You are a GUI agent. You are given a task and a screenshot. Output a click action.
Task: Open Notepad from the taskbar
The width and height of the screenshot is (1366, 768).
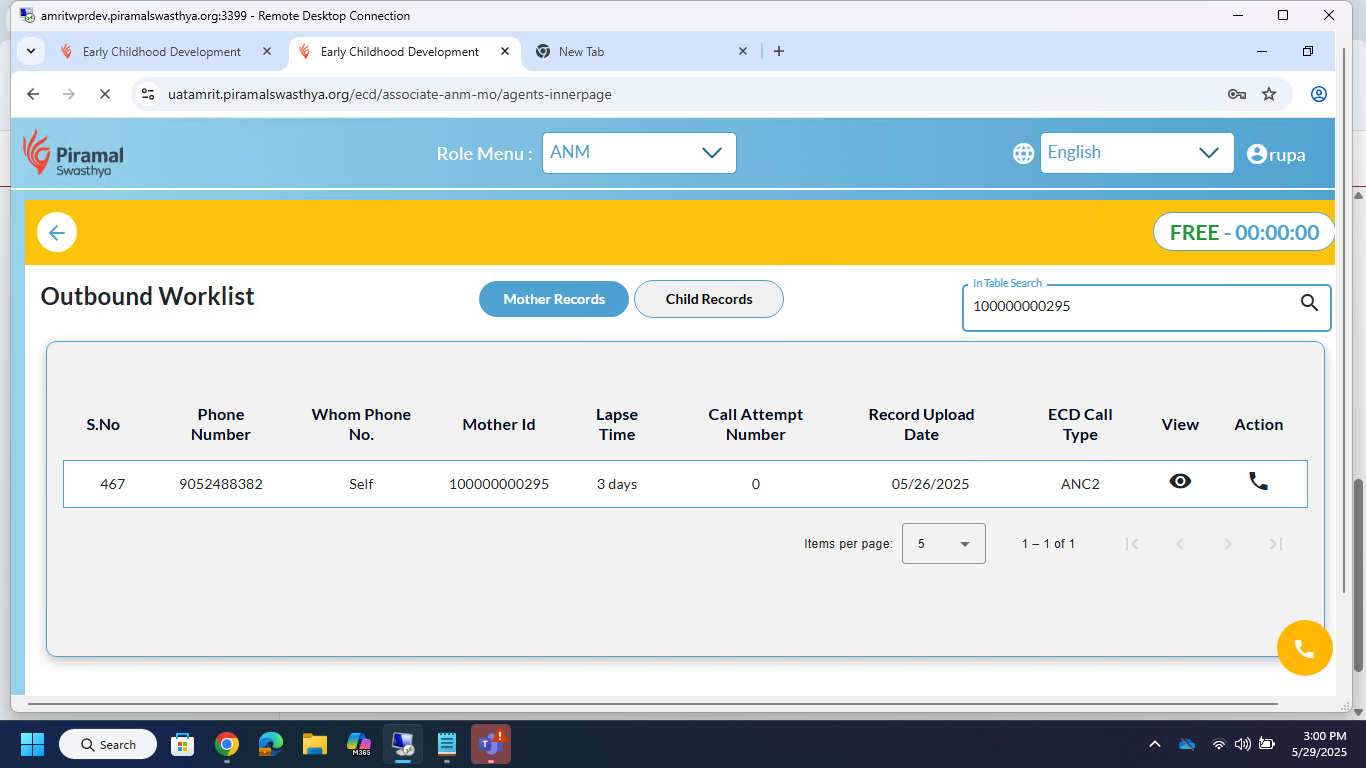[447, 744]
